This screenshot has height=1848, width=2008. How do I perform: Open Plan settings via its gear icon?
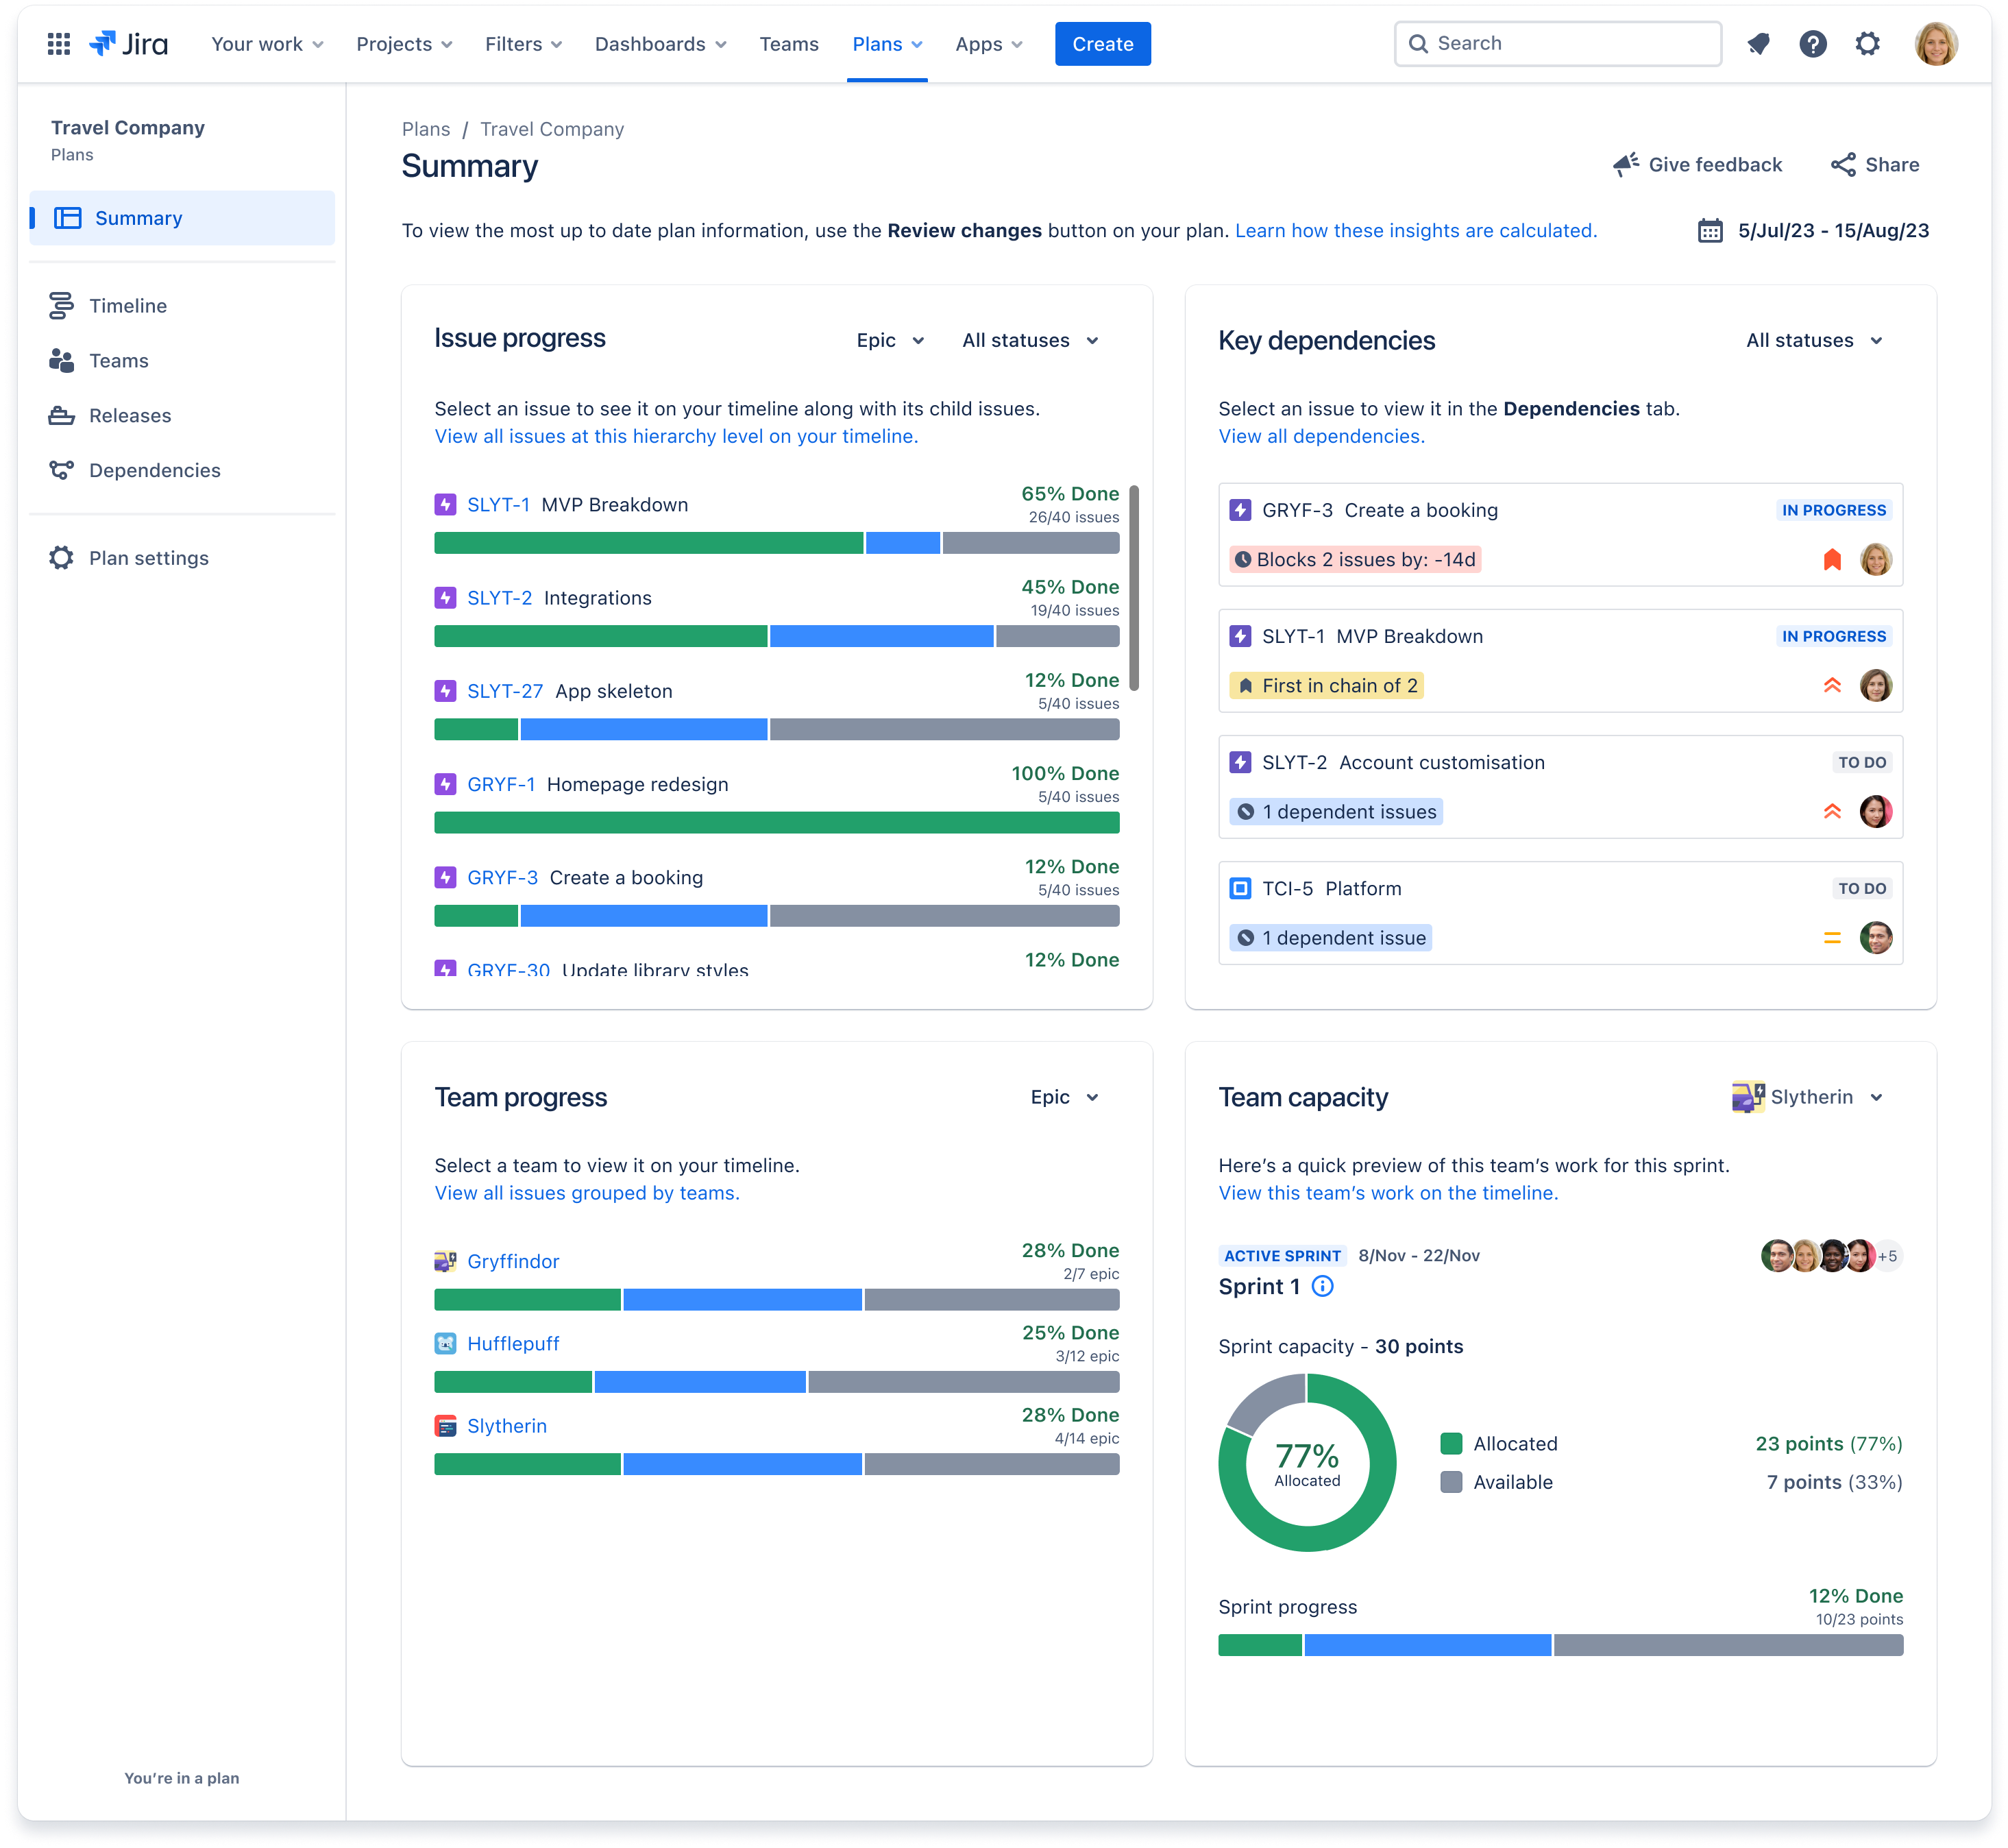[x=62, y=558]
